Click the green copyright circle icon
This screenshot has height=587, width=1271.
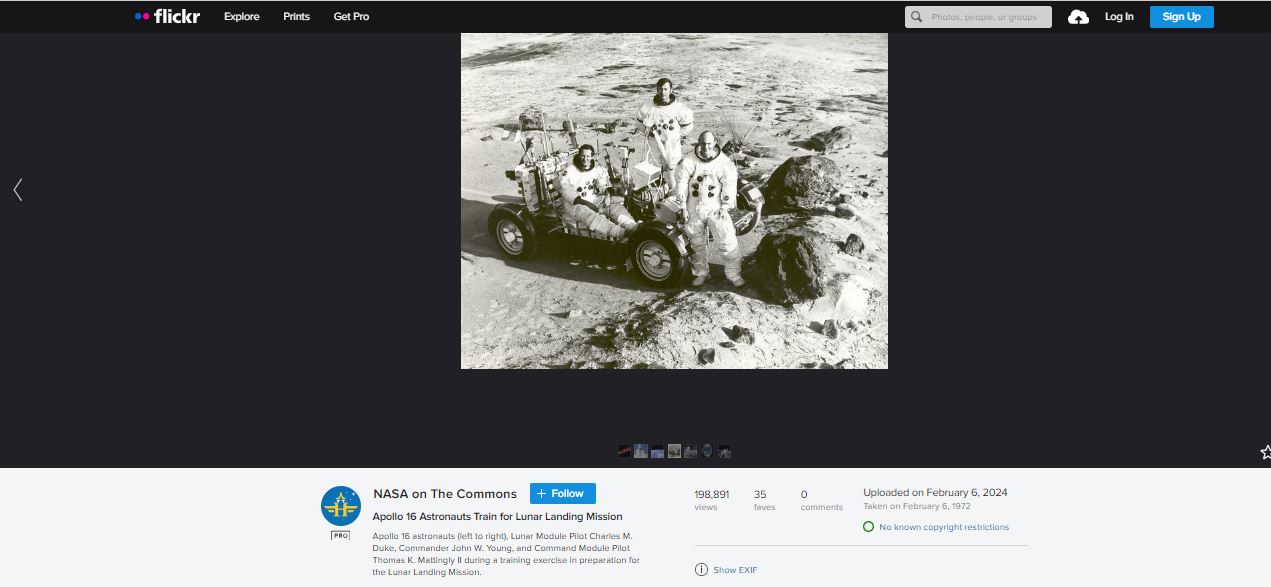(x=868, y=527)
